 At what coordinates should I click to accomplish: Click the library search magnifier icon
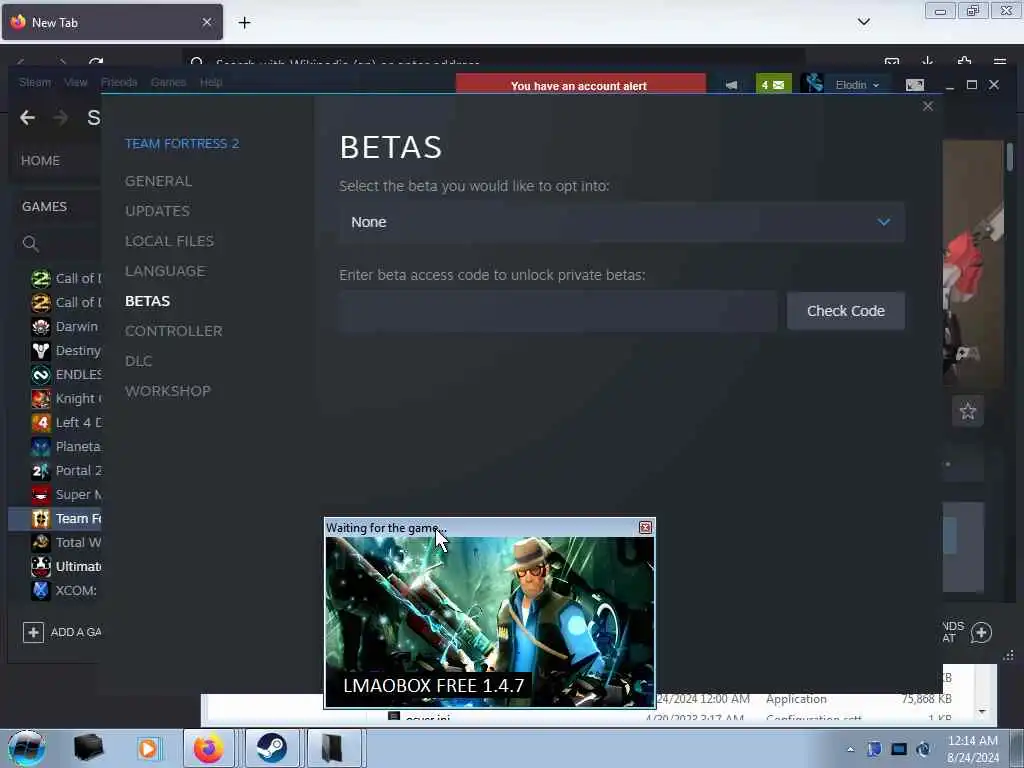(31, 244)
